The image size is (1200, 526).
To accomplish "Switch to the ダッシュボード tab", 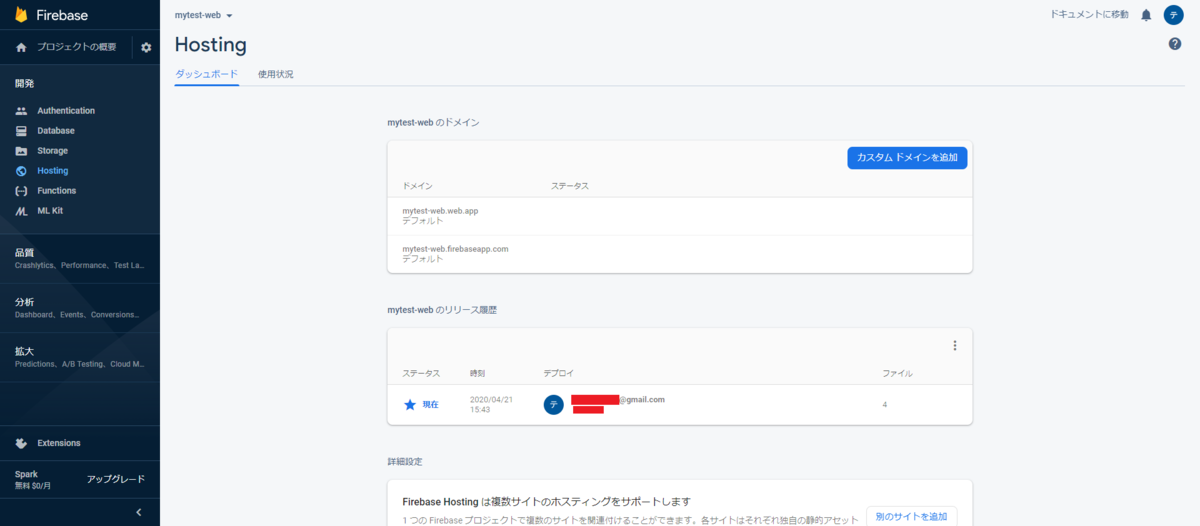I will coord(206,74).
